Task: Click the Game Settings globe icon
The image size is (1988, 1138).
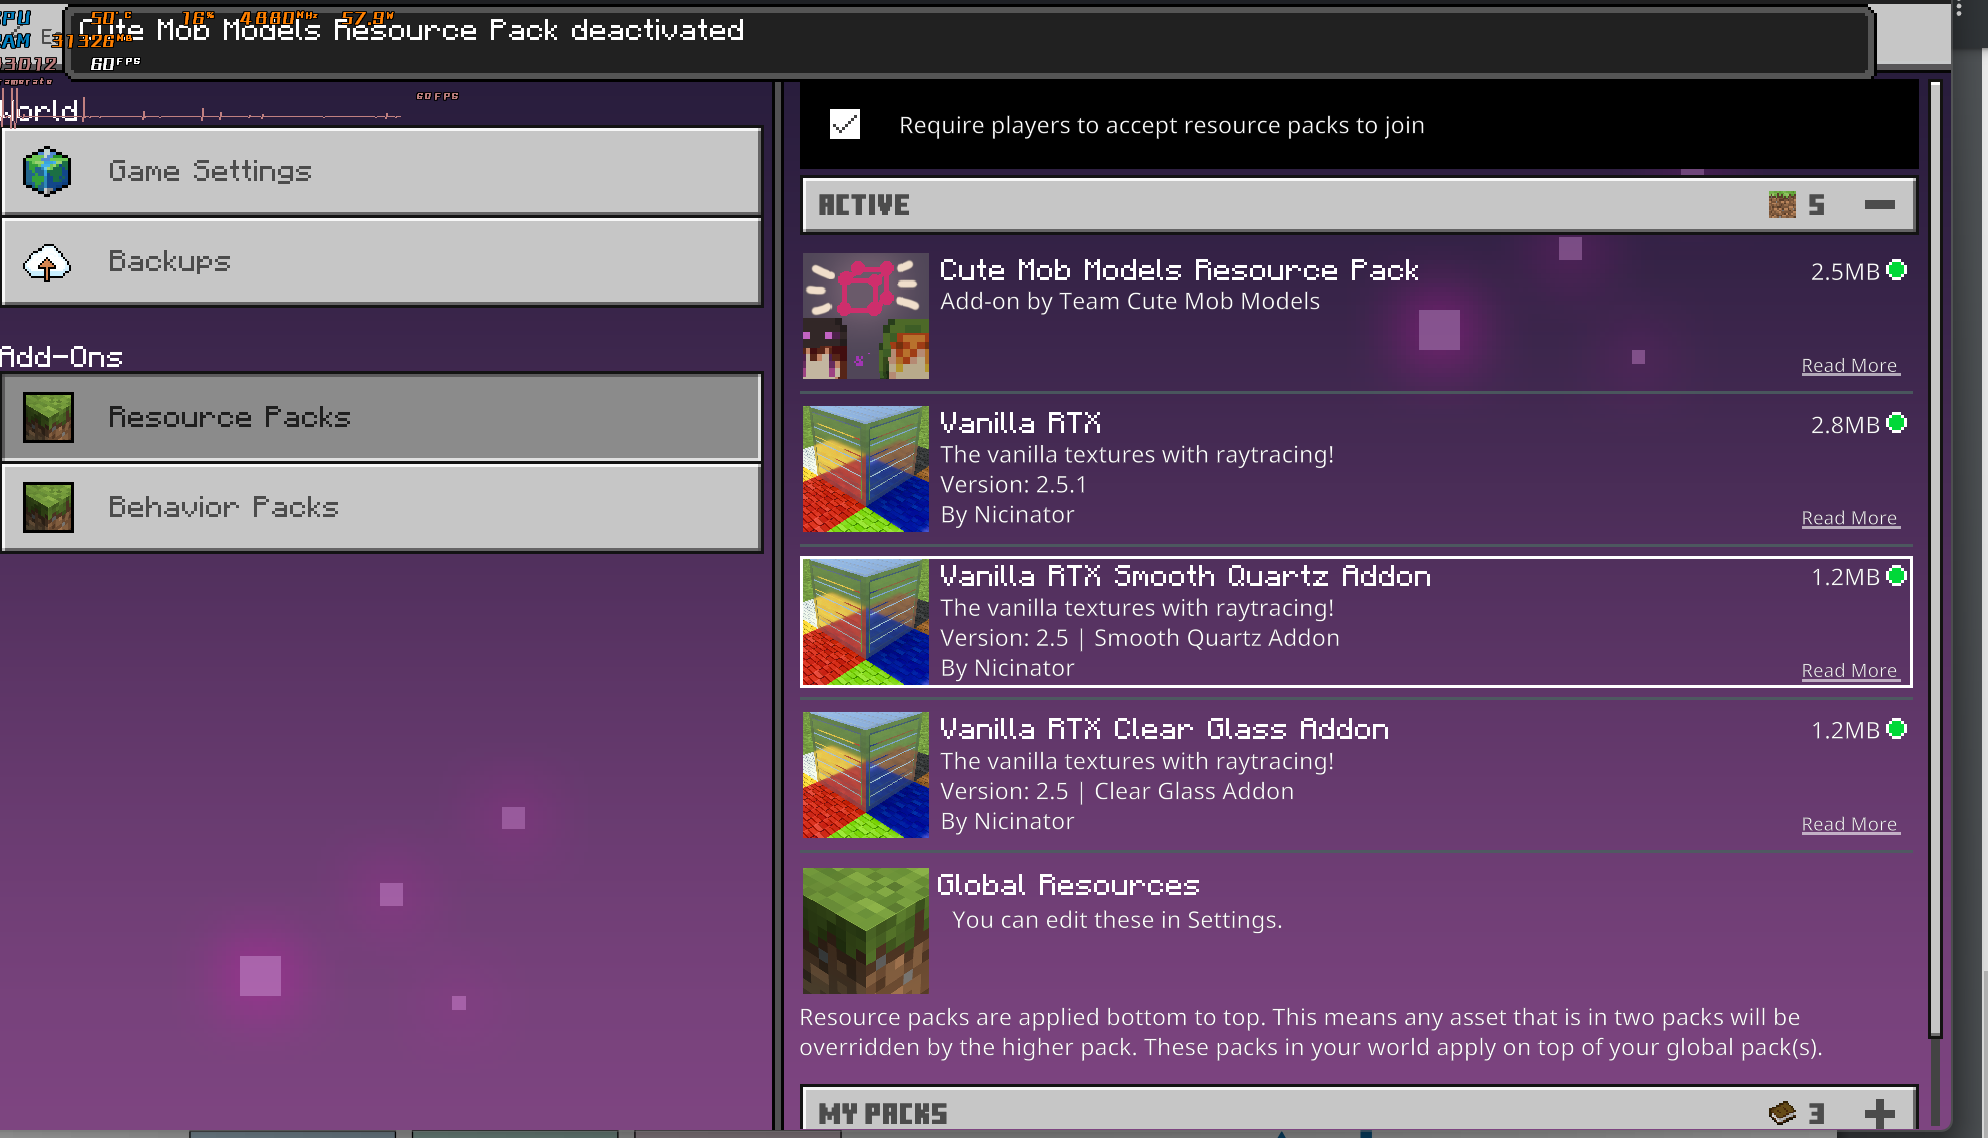Action: click(47, 171)
